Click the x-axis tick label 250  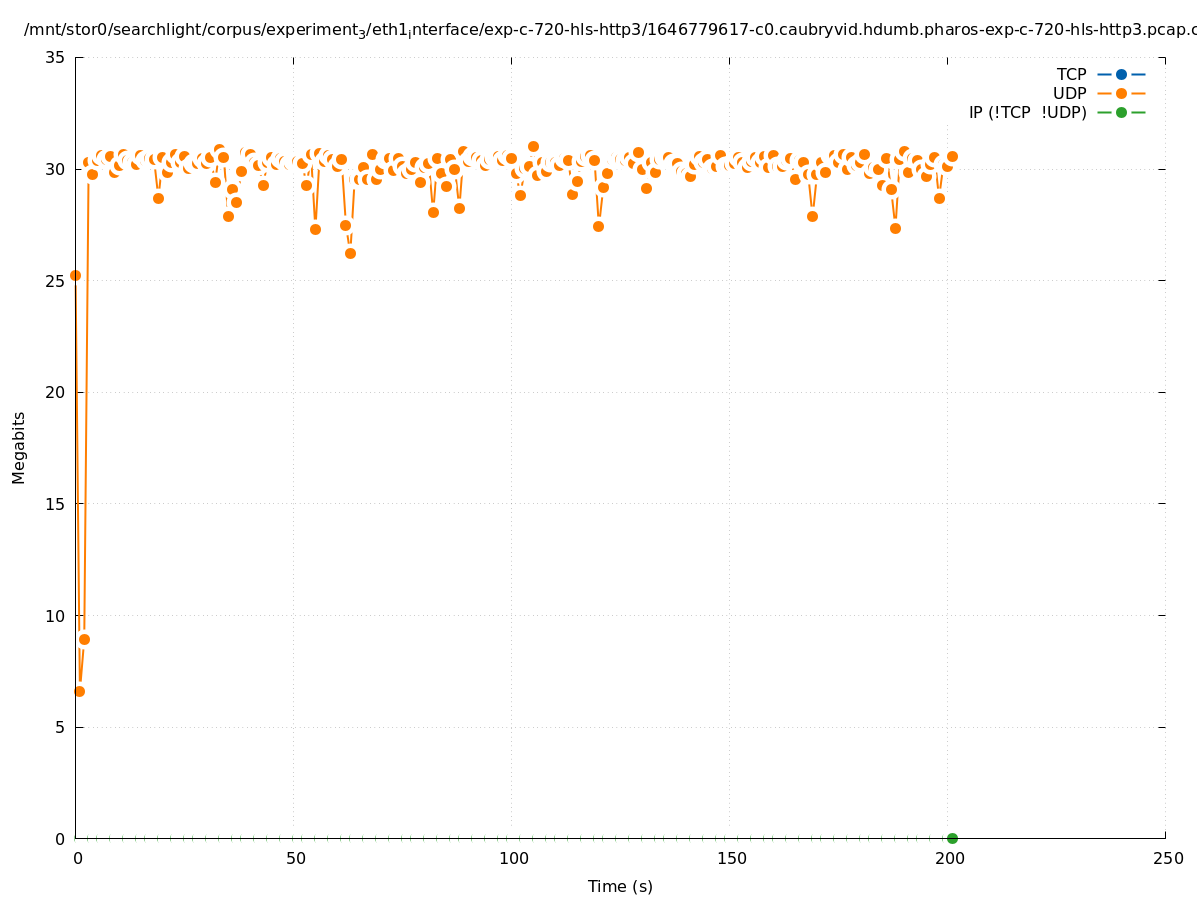click(x=1166, y=858)
